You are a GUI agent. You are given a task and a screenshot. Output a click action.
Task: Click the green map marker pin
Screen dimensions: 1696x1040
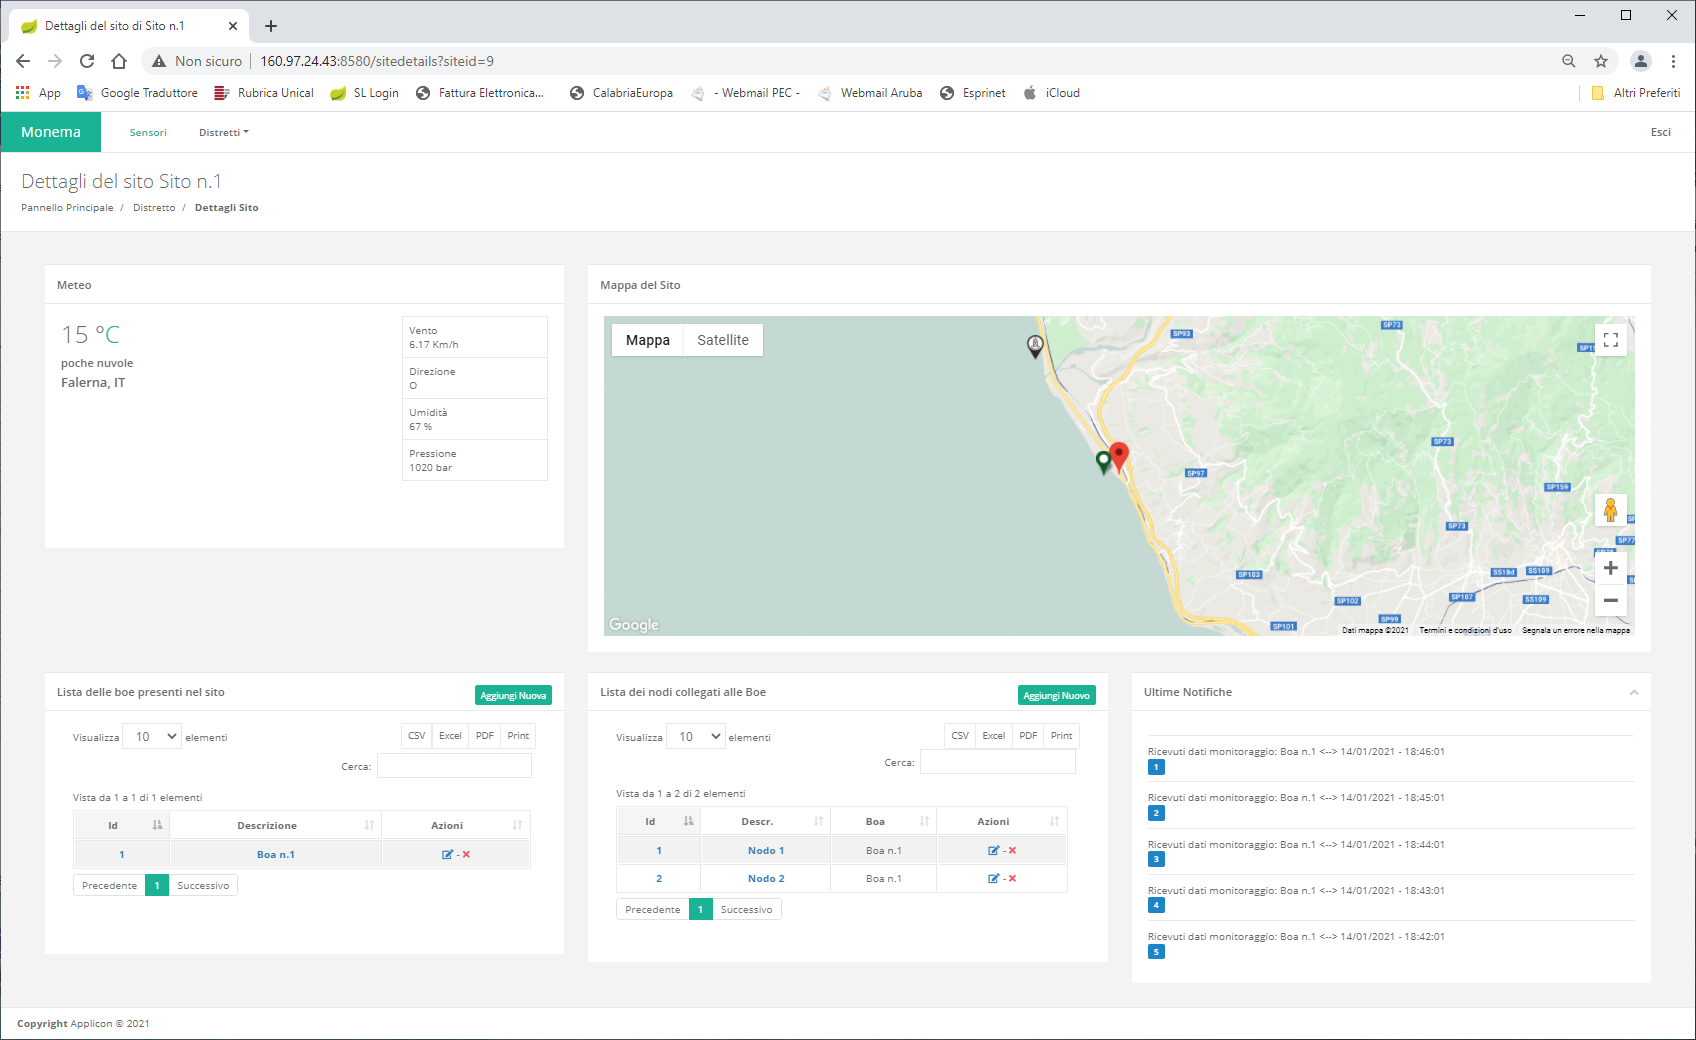pos(1104,460)
